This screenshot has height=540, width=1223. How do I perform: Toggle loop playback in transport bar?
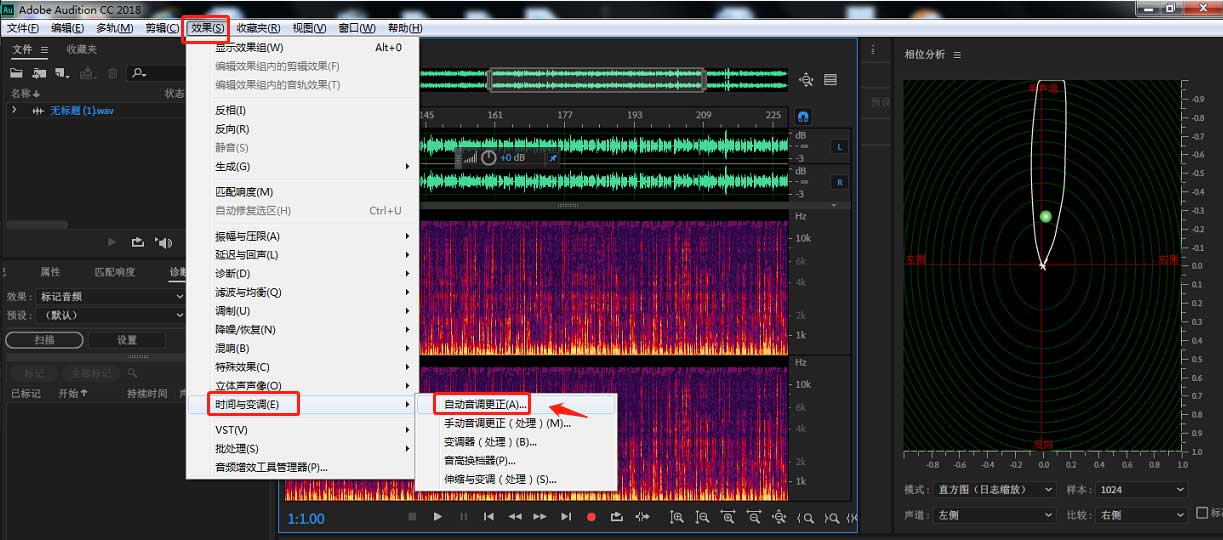(x=616, y=517)
